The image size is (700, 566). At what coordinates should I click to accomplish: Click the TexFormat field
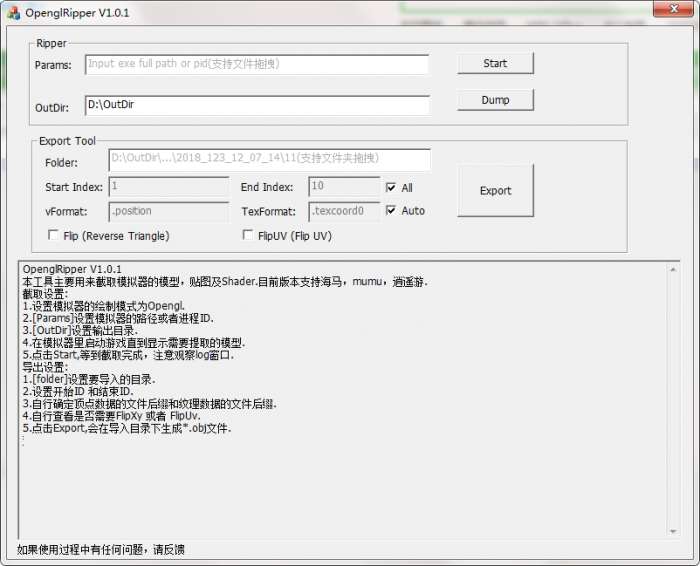344,212
